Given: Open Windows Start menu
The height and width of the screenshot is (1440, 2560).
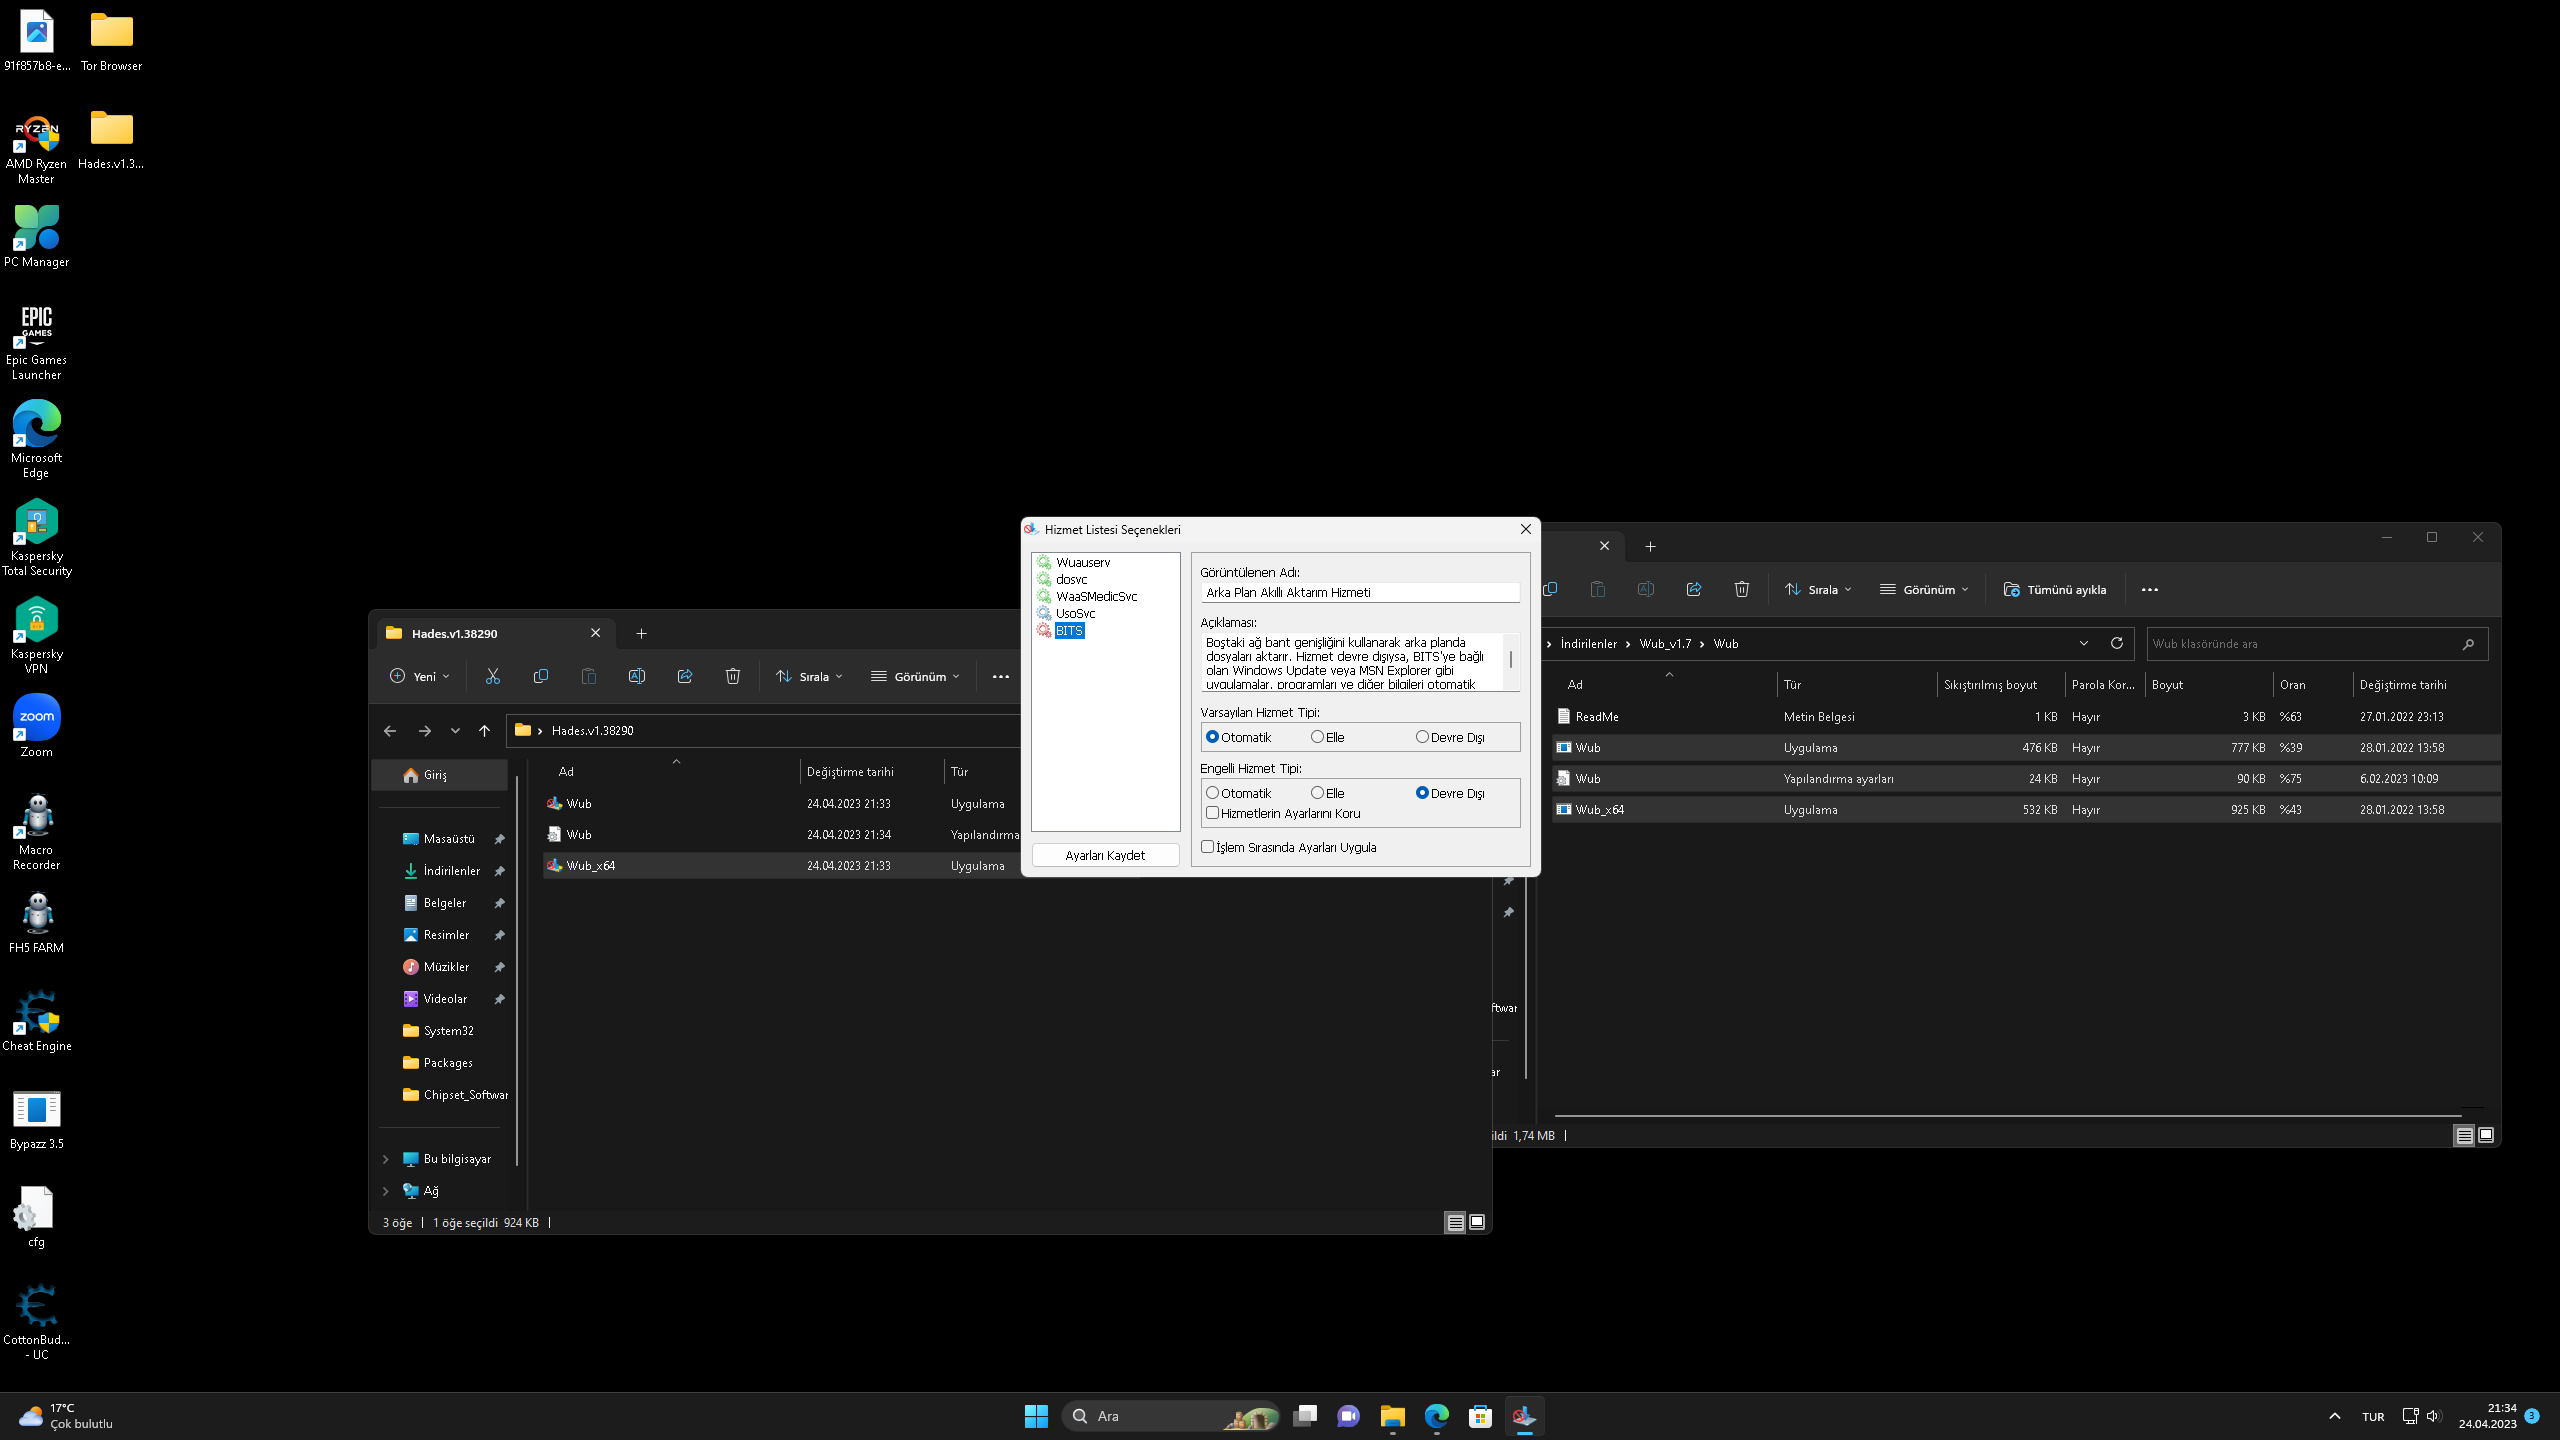Looking at the screenshot, I should tap(1036, 1416).
